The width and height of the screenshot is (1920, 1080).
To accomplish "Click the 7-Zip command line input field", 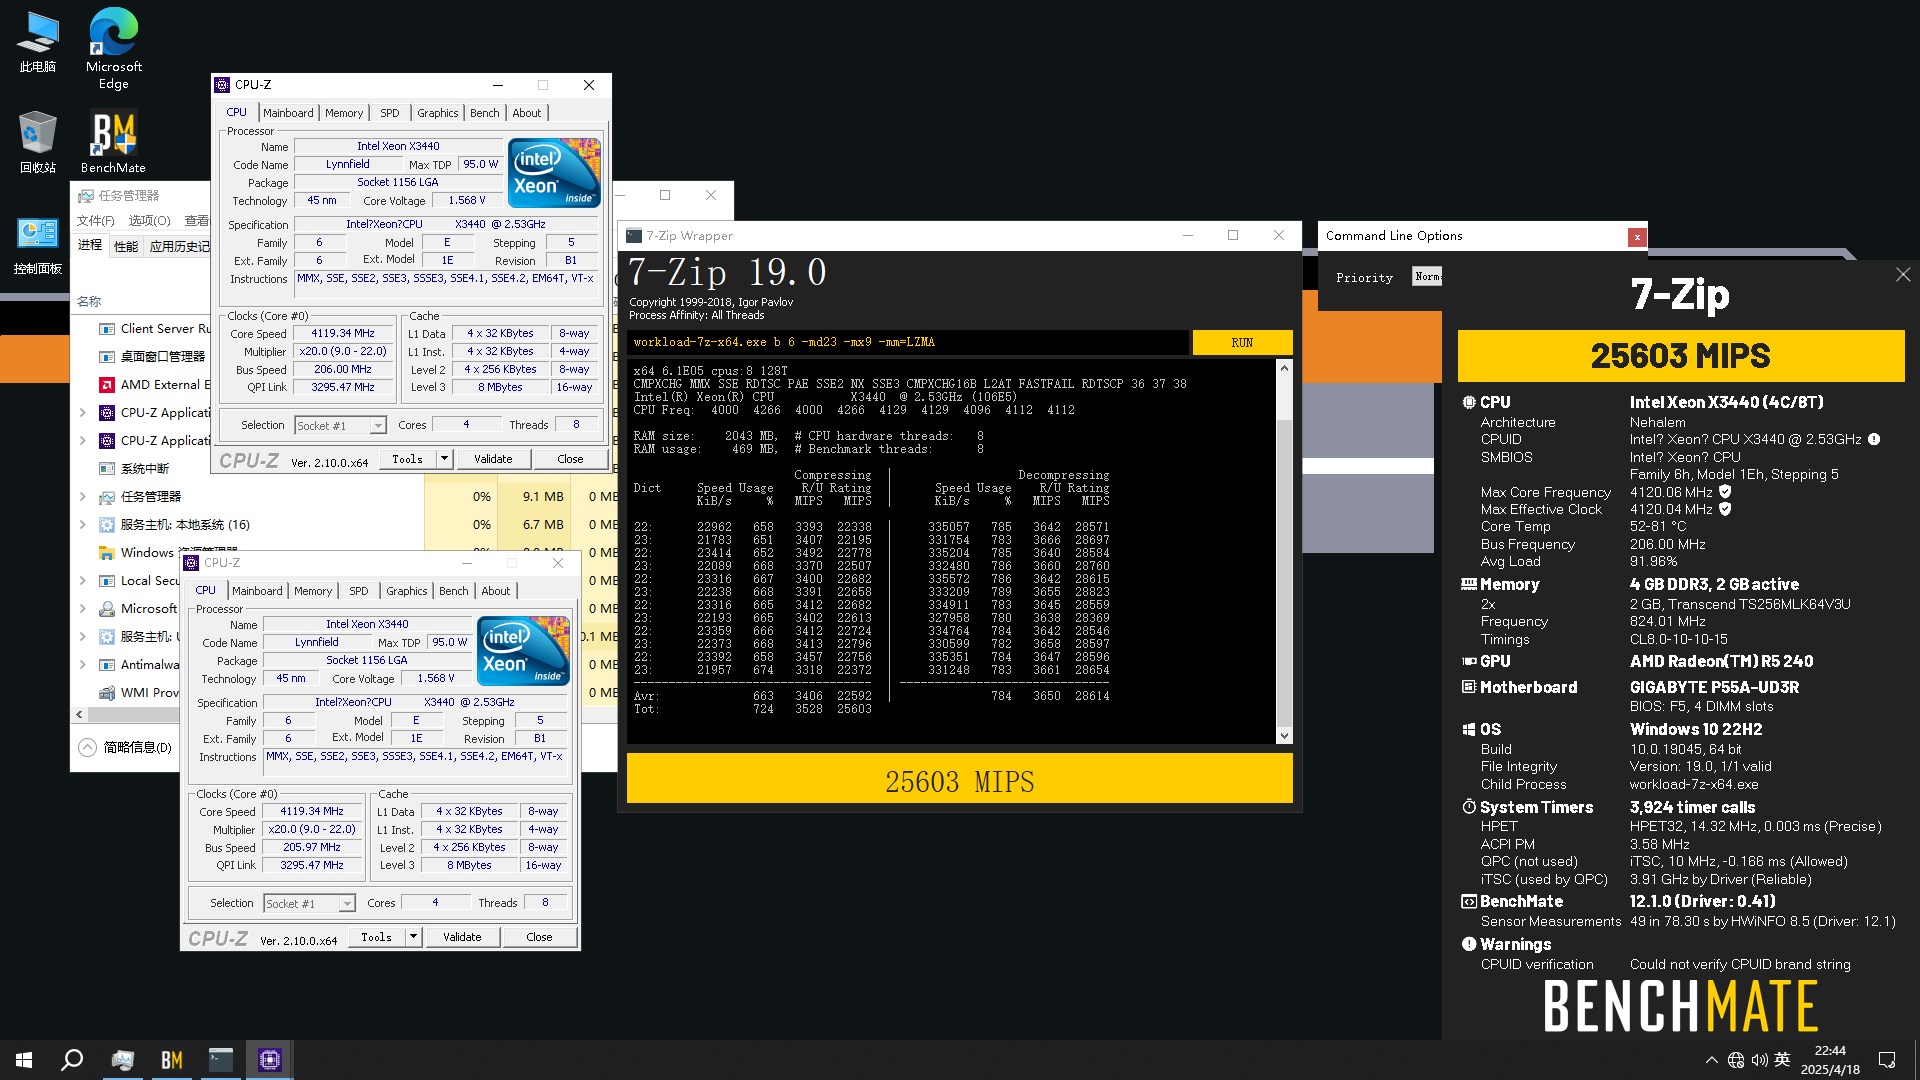I will (x=908, y=343).
